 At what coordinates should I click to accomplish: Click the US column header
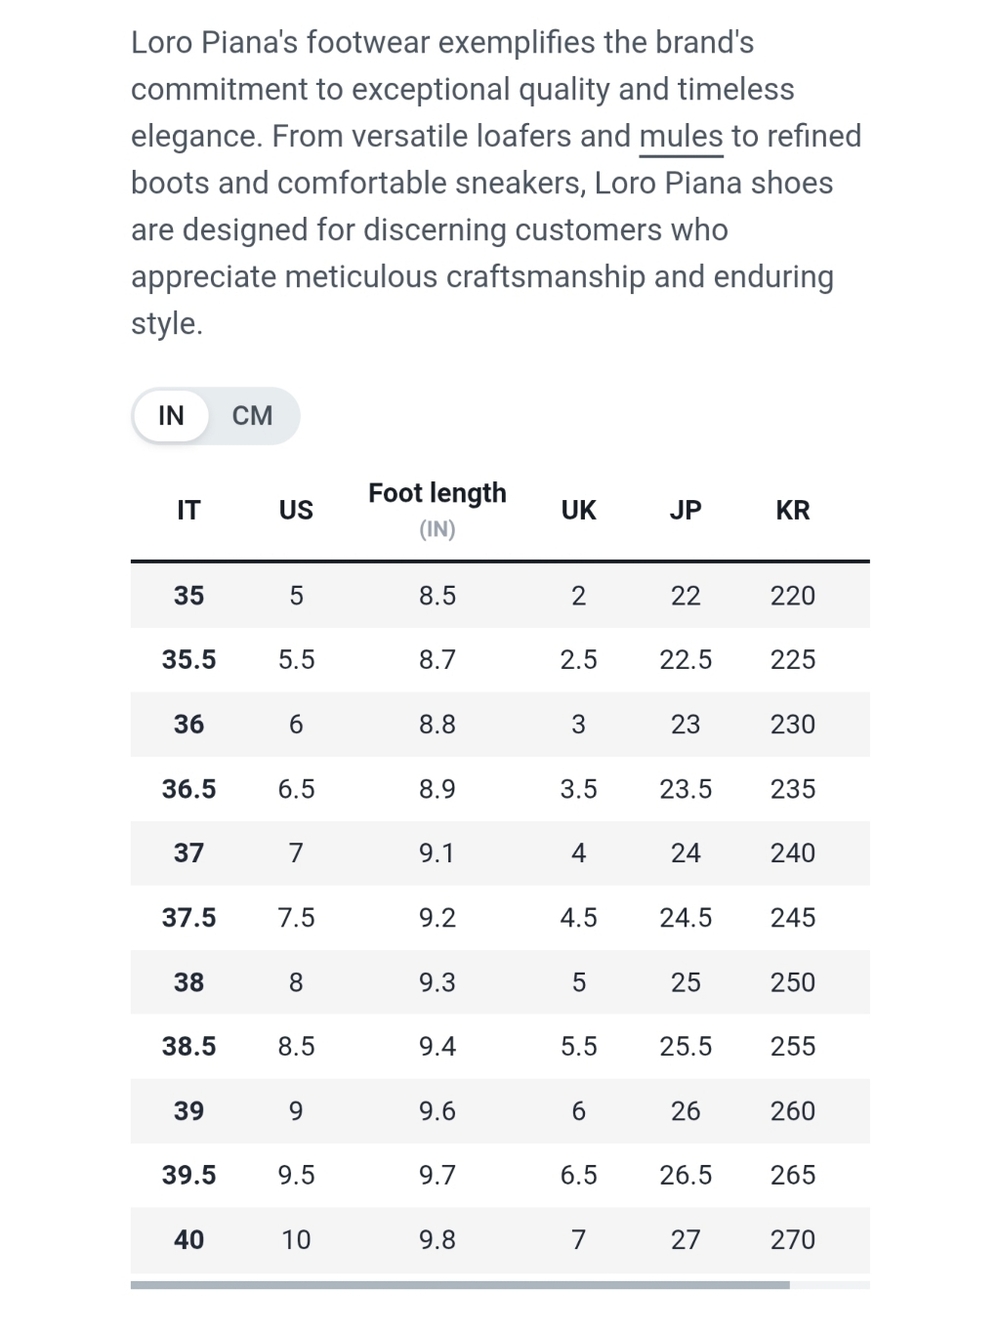(x=296, y=510)
